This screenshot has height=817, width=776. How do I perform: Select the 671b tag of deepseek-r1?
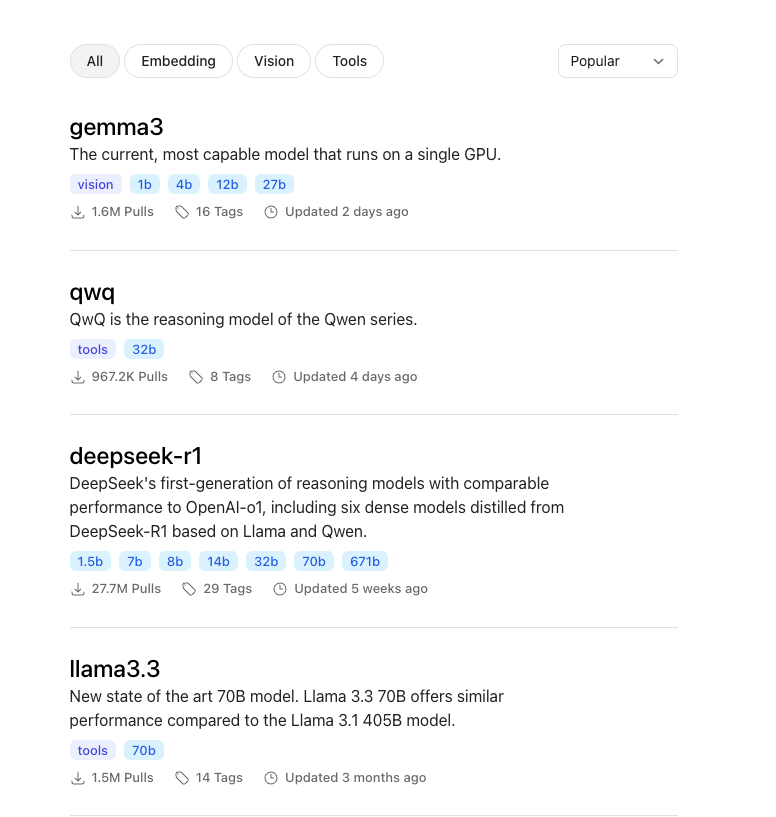[365, 561]
